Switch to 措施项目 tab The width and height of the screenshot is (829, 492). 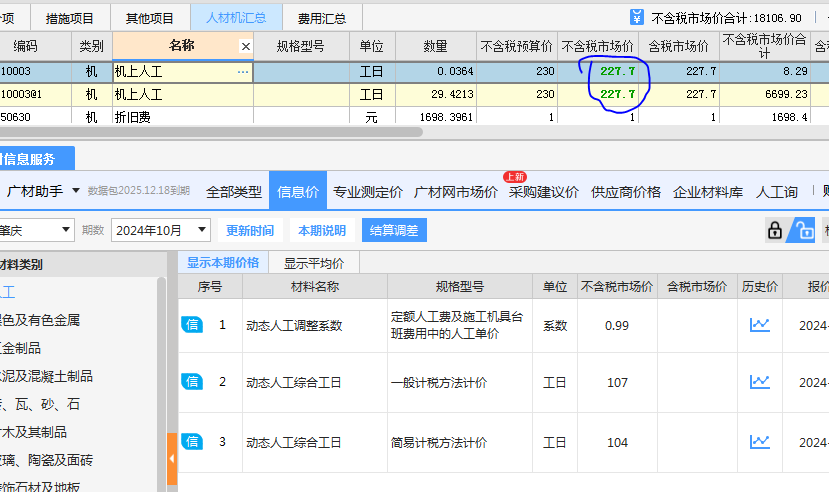pyautogui.click(x=70, y=18)
